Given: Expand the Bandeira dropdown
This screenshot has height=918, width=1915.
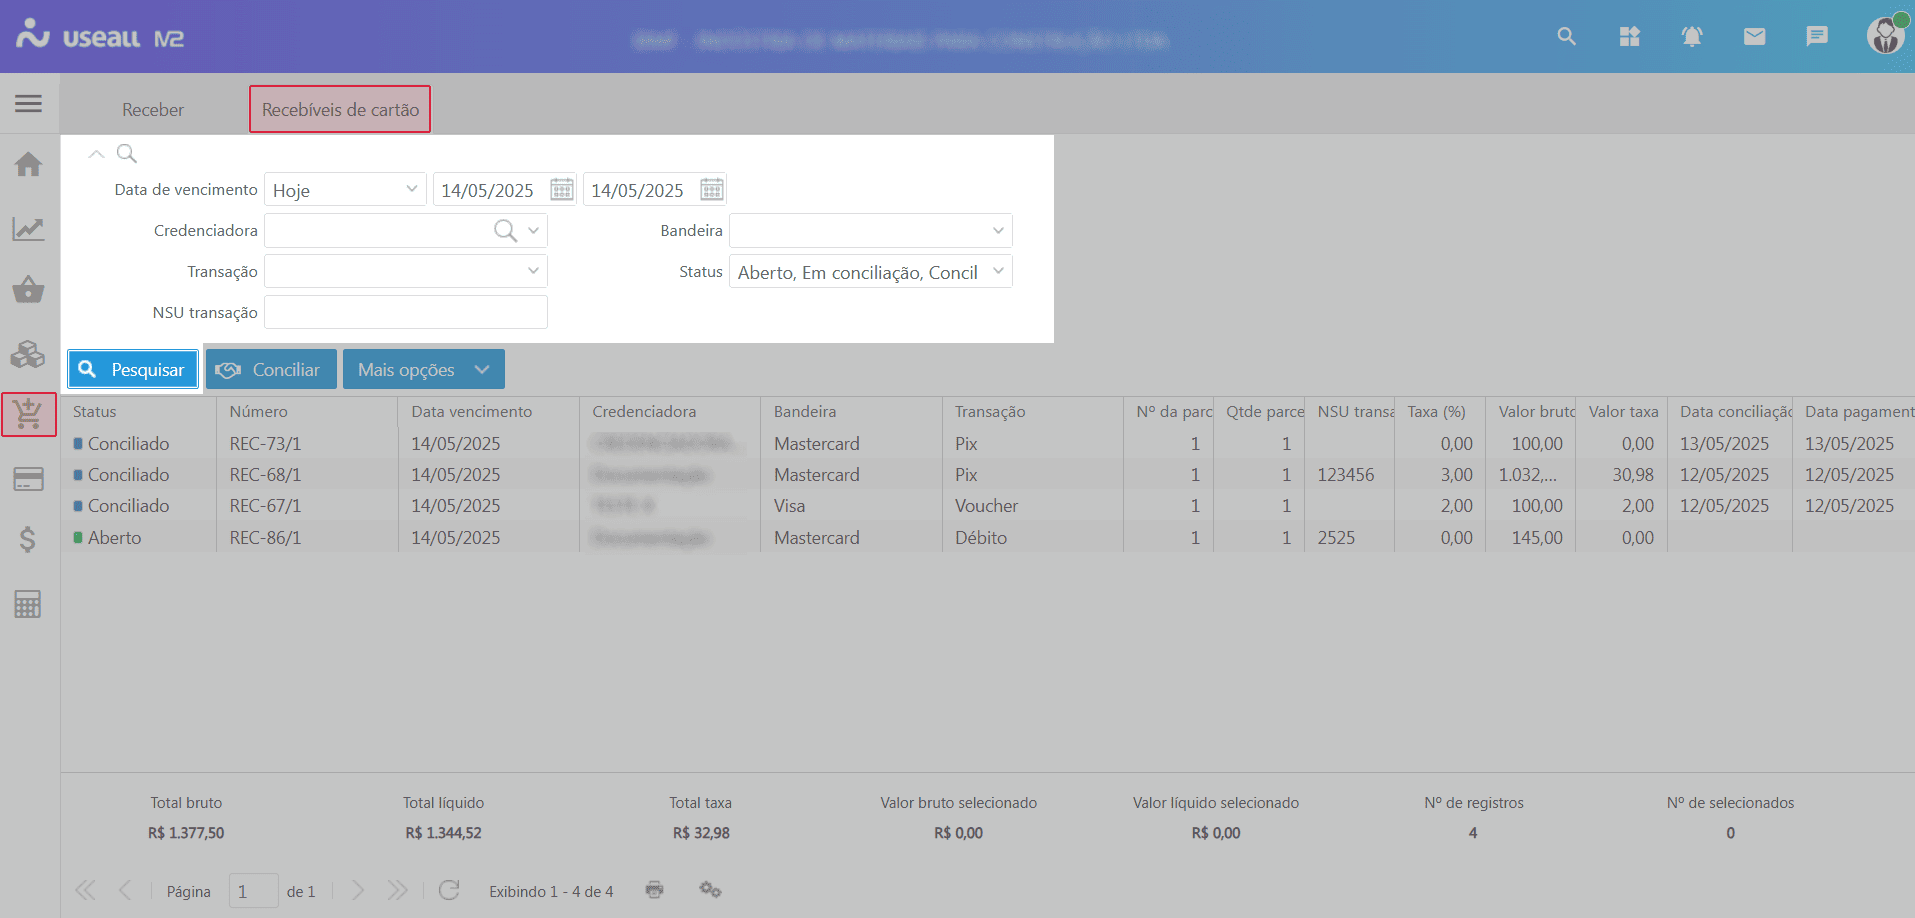Looking at the screenshot, I should [x=997, y=231].
